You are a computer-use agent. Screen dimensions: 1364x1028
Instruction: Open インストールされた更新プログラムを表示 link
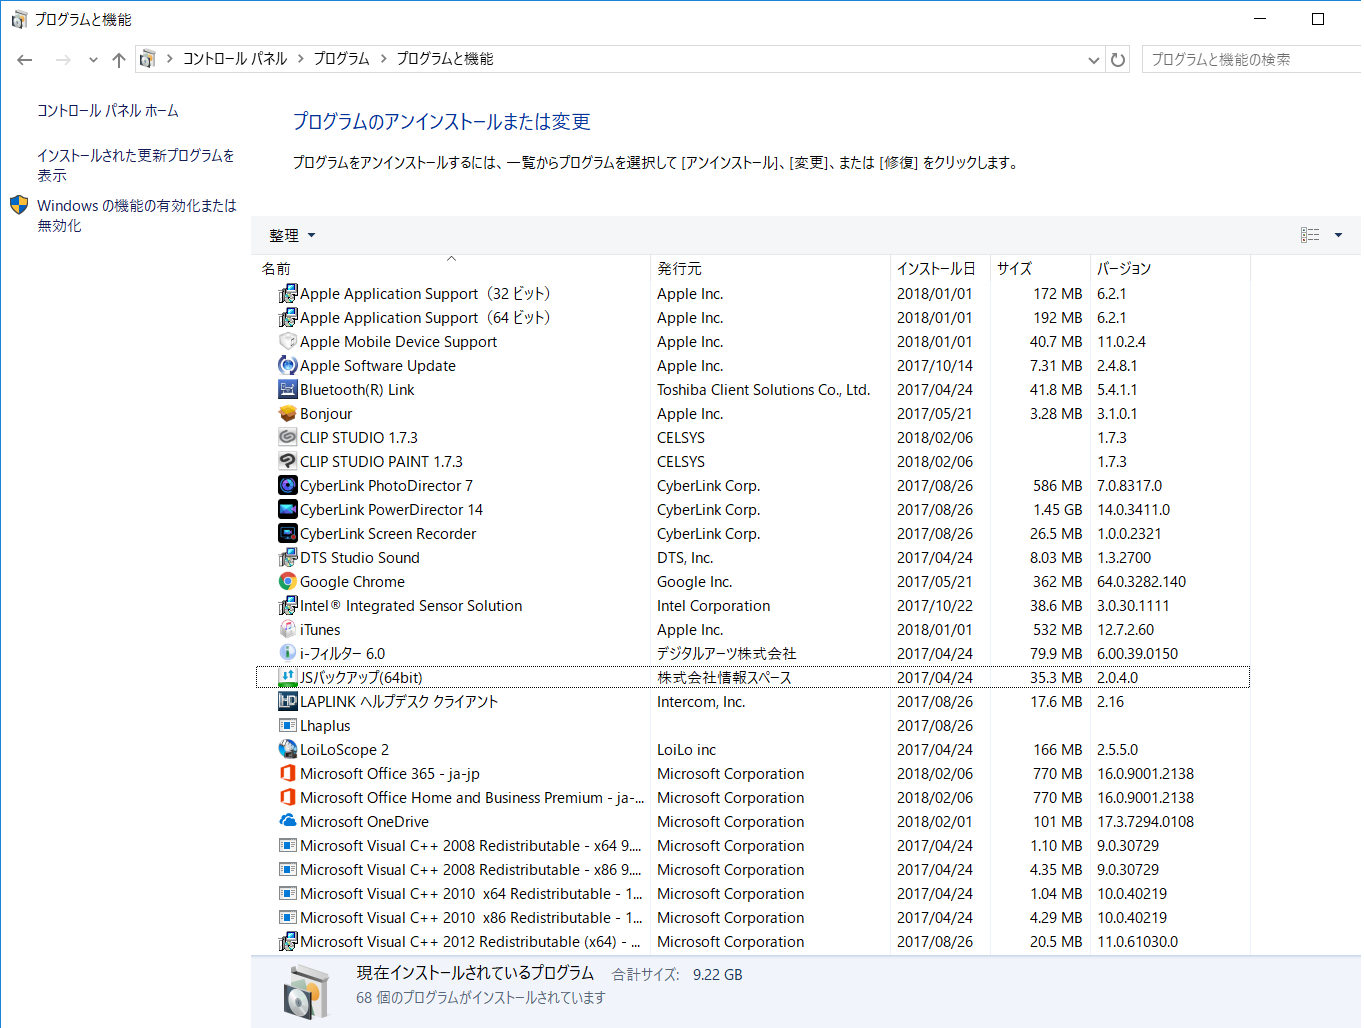(x=136, y=165)
